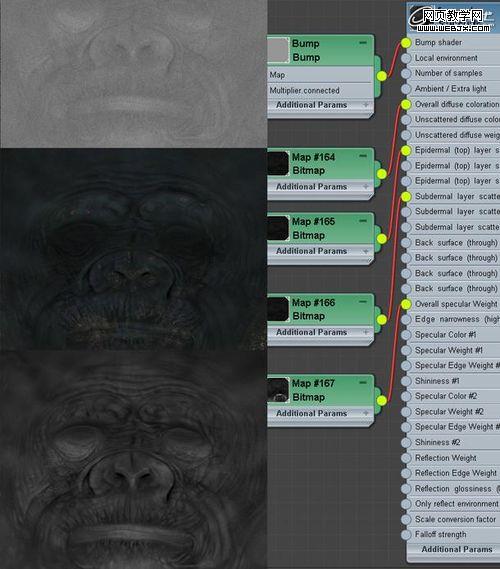
Task: Click the Ambient / Extra light socket
Action: (x=406, y=89)
